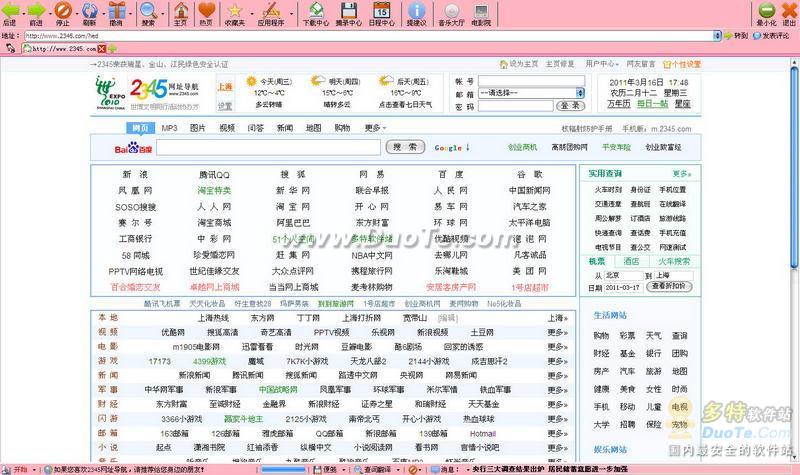Click the Suggestion (提建议) info icon
The image size is (800, 475).
tap(416, 10)
